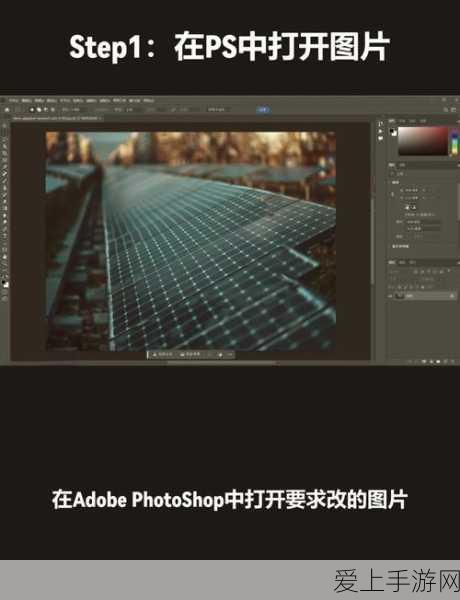Click the delete layer trash icon
Image resolution: width=460 pixels, height=600 pixels.
(453, 361)
